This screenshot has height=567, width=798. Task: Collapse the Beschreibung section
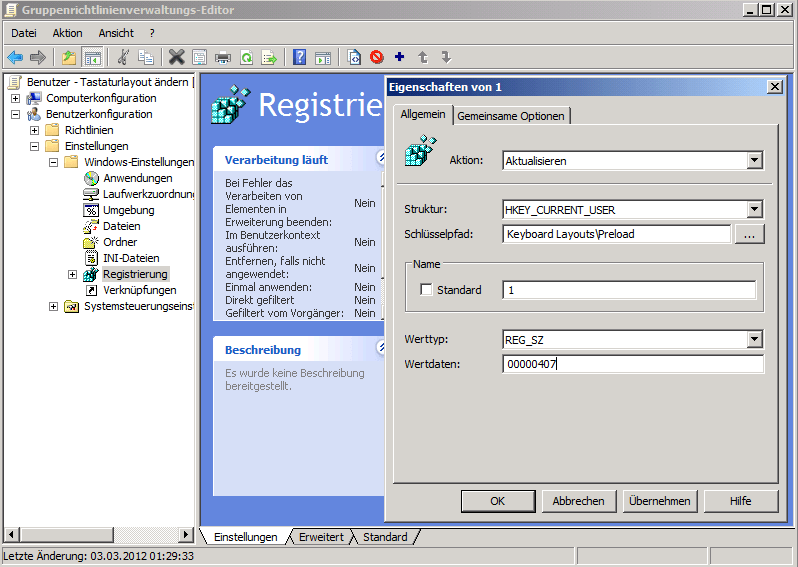pyautogui.click(x=381, y=347)
